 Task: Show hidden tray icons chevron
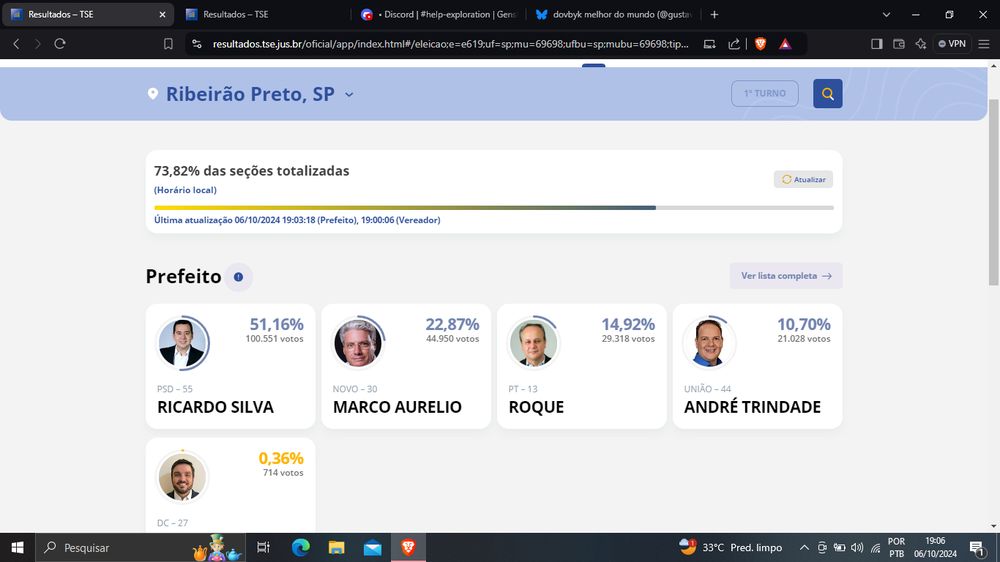tap(804, 547)
